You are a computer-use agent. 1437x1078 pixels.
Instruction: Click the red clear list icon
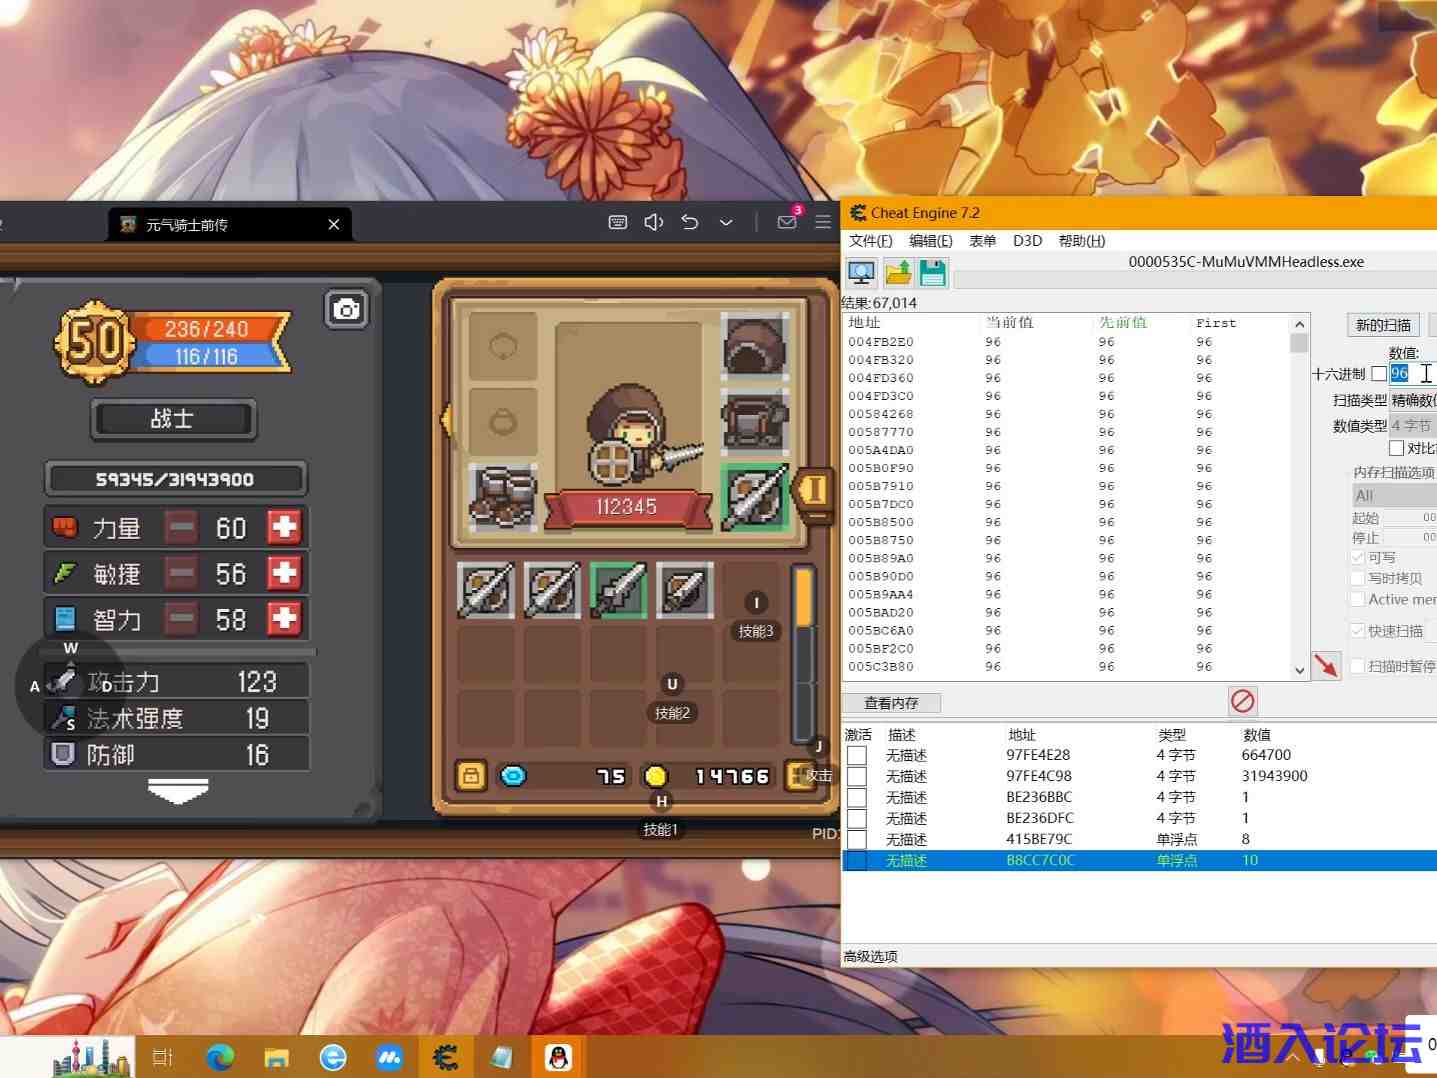pos(1242,701)
